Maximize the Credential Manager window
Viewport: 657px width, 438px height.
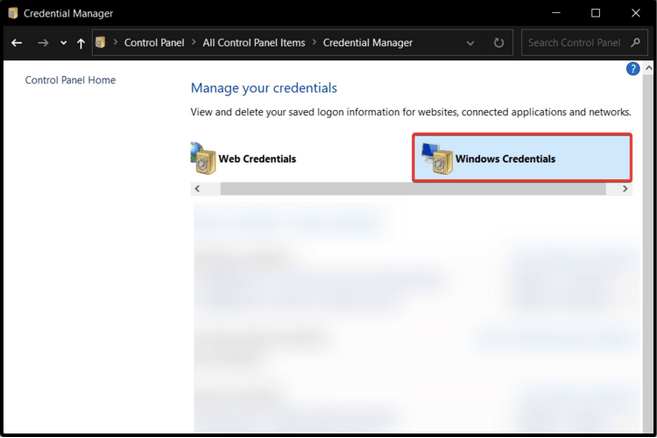point(595,13)
